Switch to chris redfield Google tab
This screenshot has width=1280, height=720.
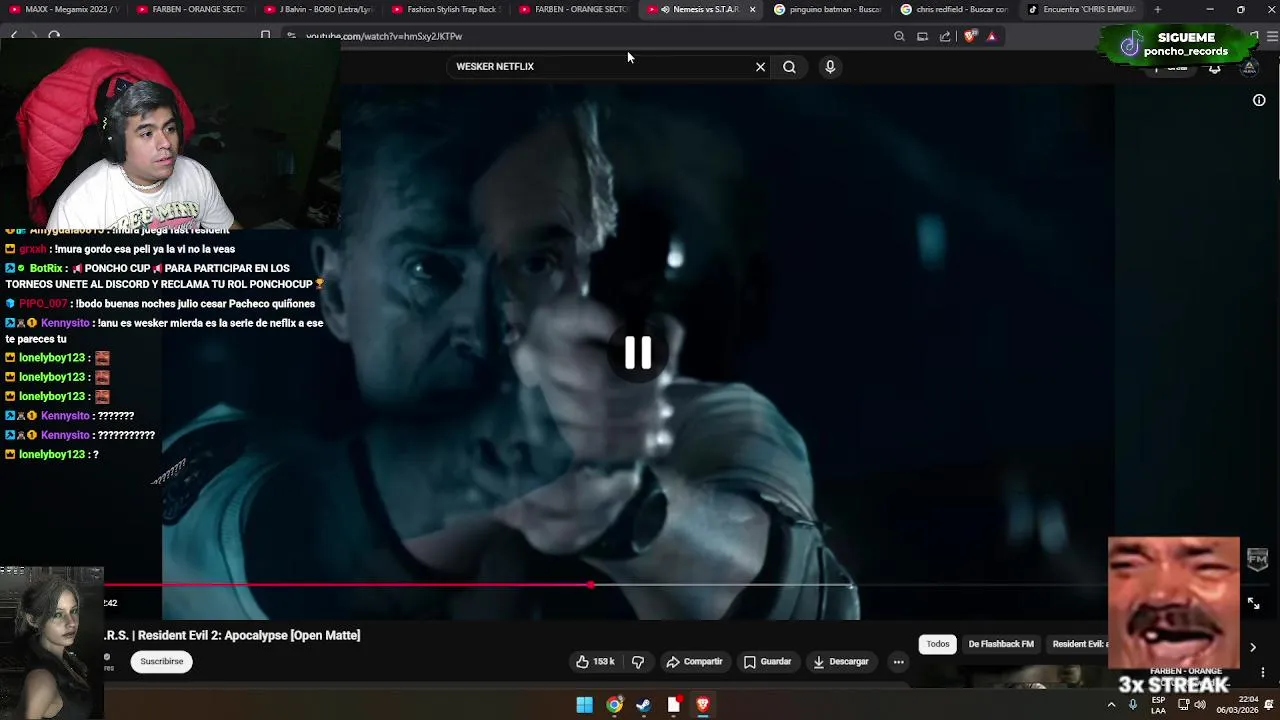pos(954,9)
